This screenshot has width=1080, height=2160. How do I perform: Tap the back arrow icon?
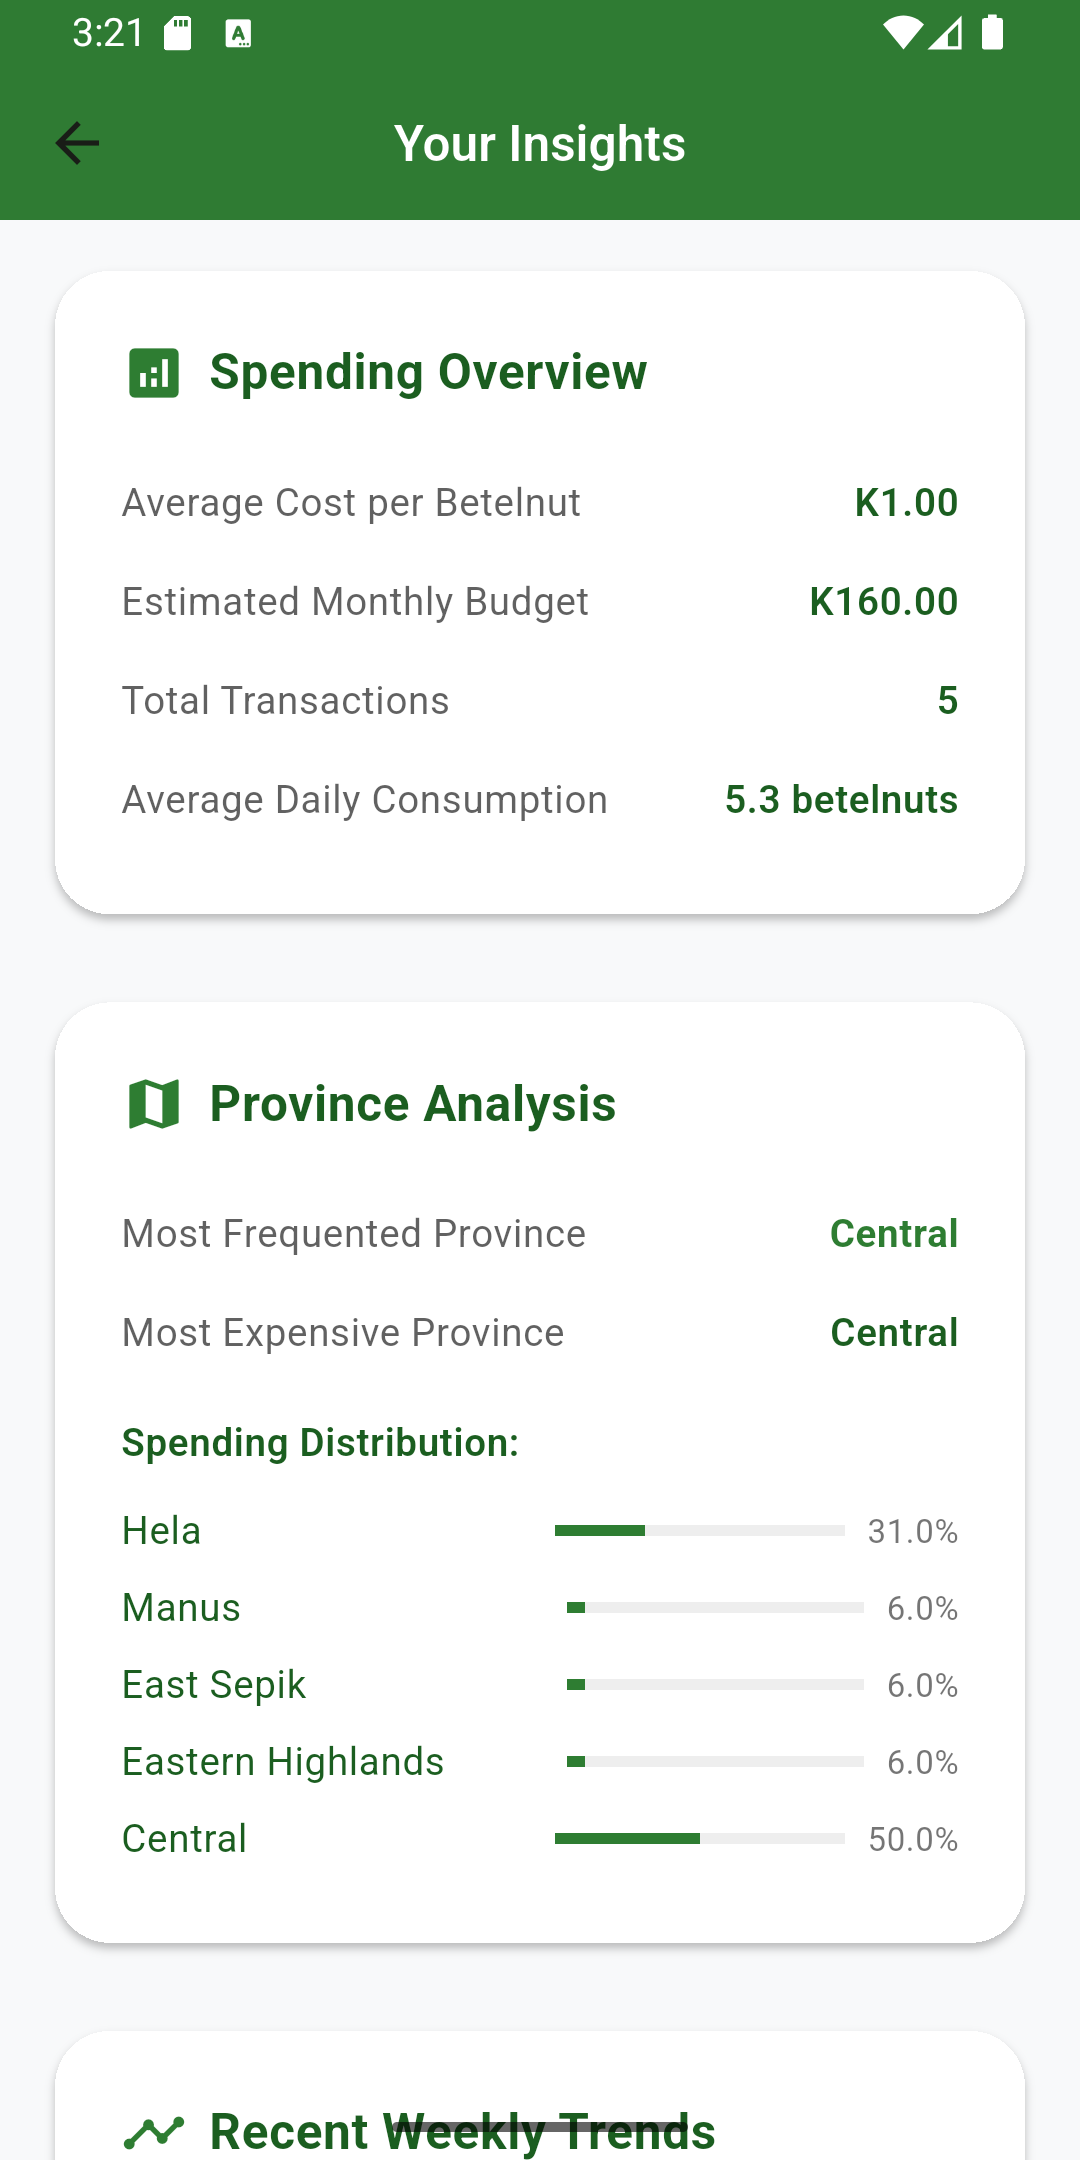[77, 143]
